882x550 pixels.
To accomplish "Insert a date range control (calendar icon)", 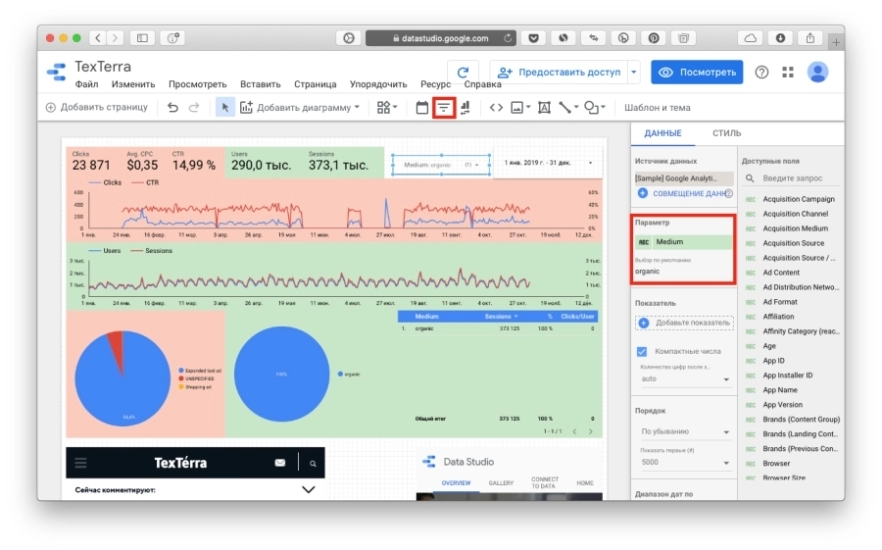I will (422, 107).
